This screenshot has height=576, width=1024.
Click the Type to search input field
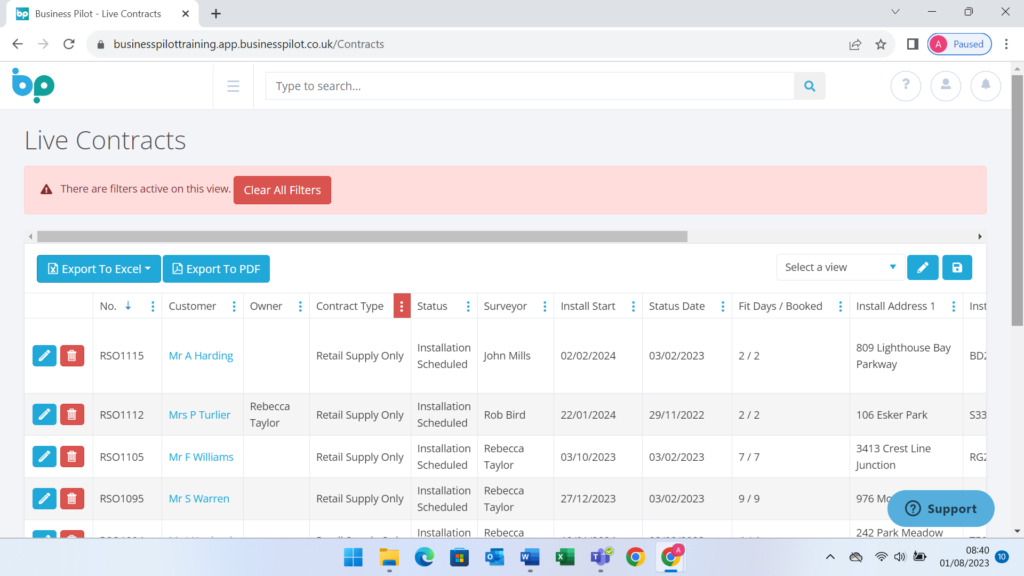(x=530, y=86)
